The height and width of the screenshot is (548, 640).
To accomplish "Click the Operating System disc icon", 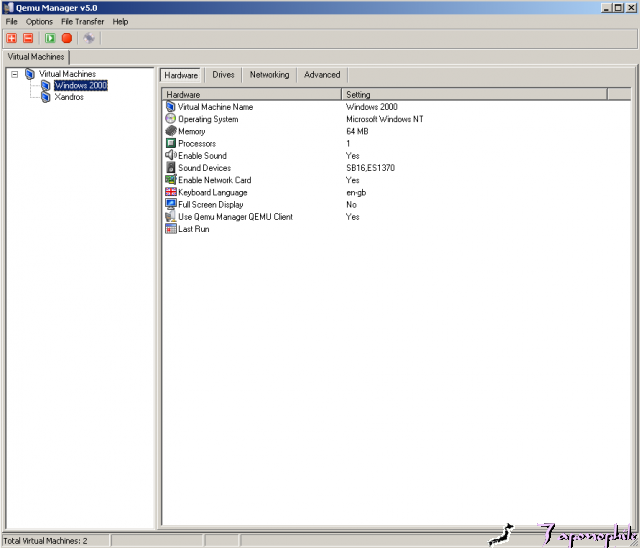I will (x=171, y=119).
